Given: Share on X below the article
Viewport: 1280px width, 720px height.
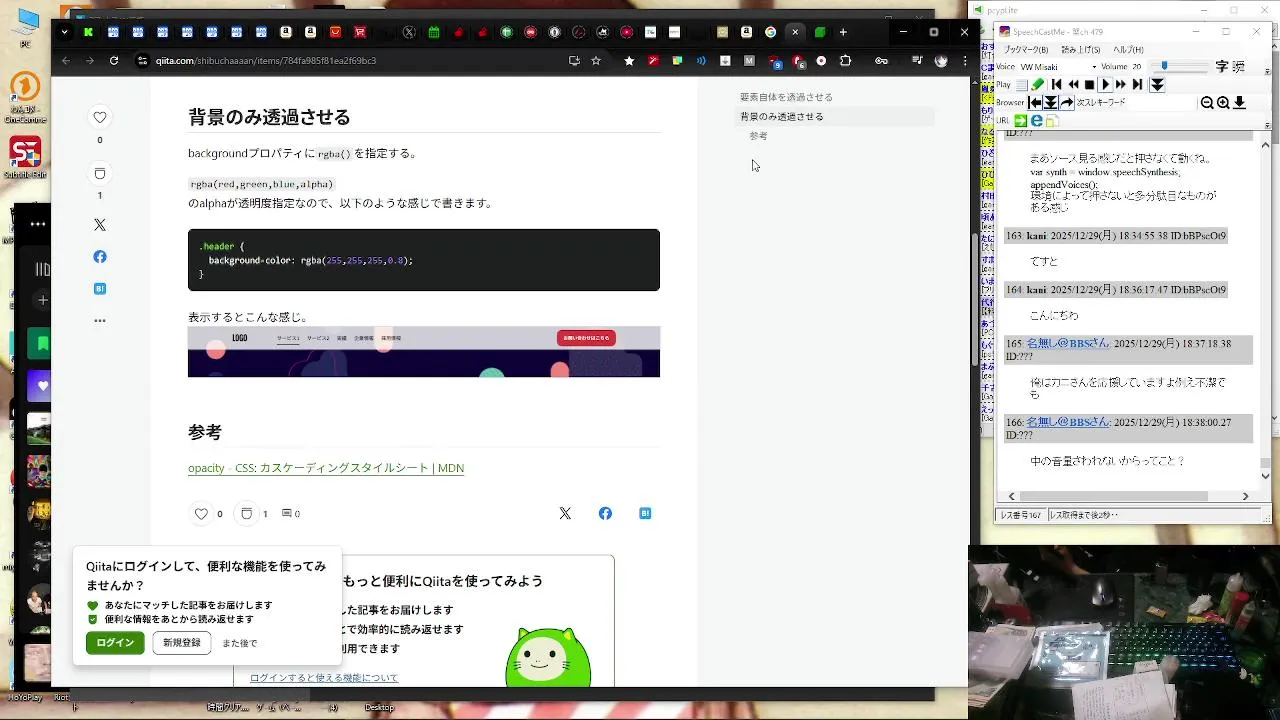Looking at the screenshot, I should 565,513.
